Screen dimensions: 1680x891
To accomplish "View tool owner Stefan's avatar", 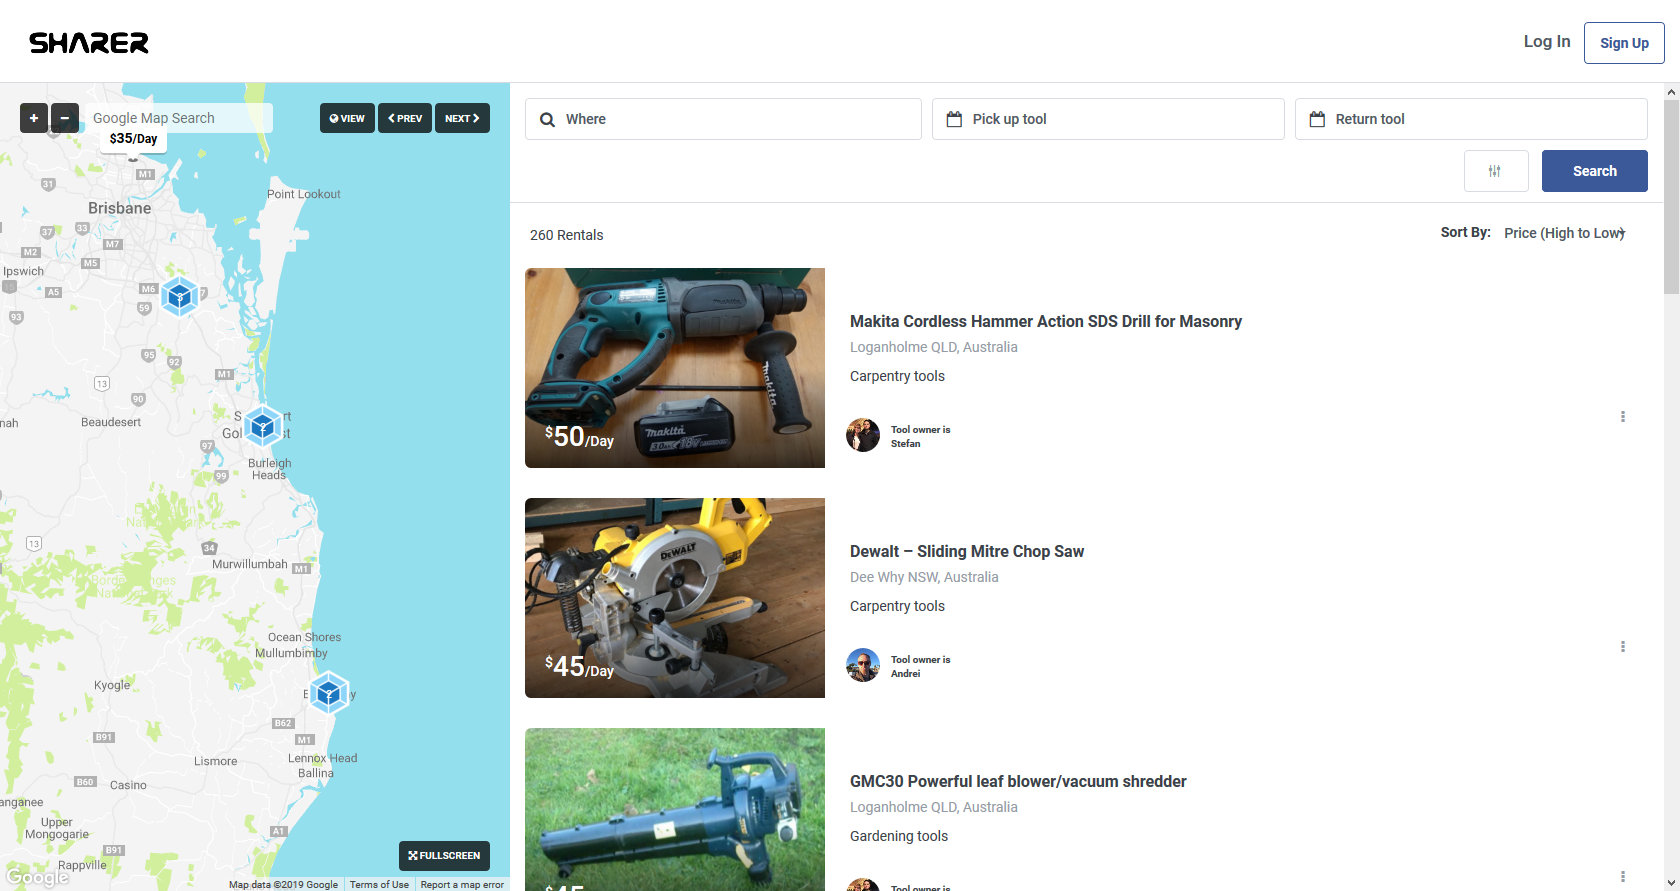I will (863, 436).
